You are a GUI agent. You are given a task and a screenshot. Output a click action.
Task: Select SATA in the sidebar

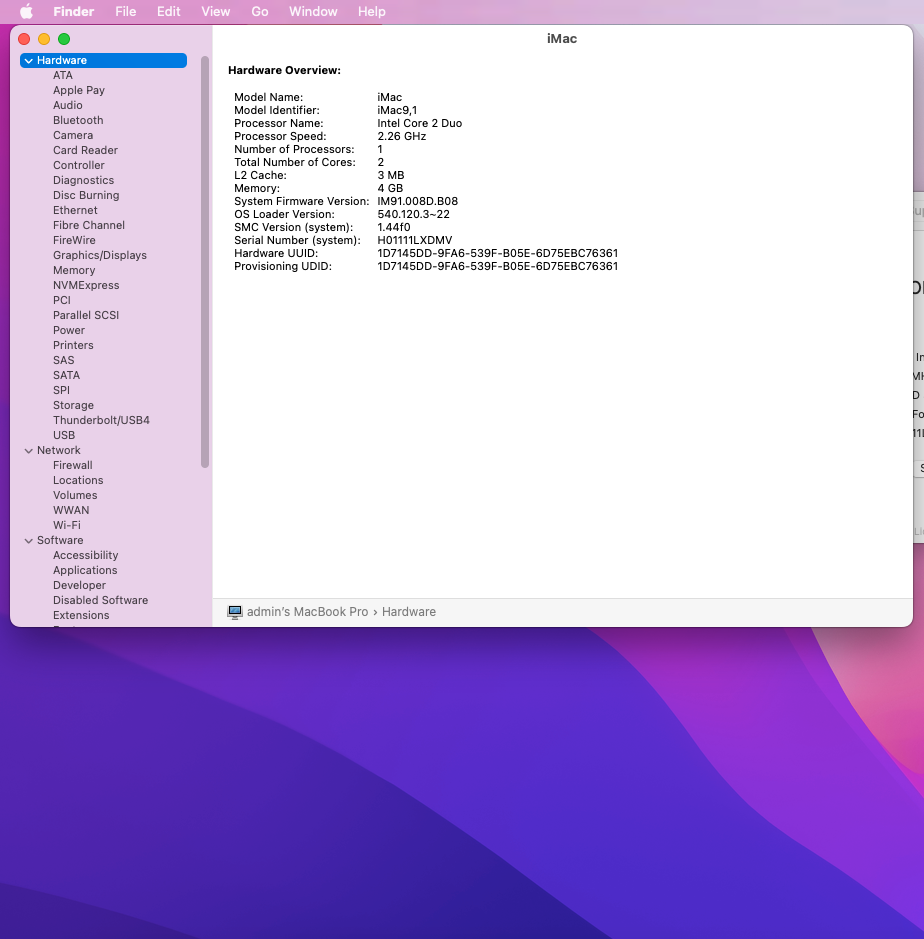point(66,375)
